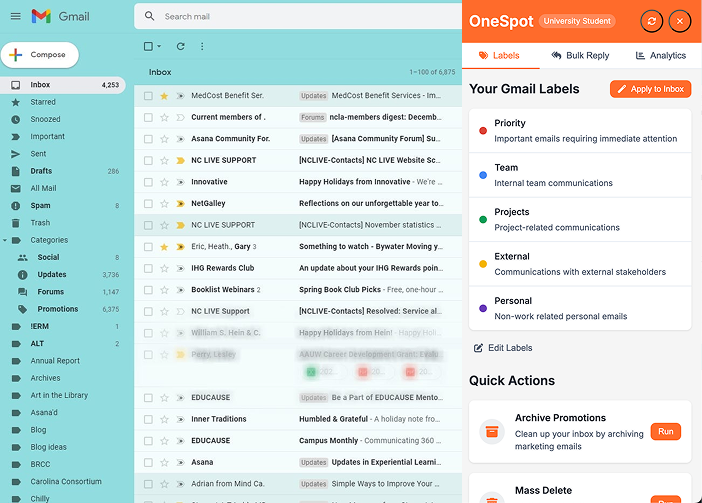Screen dimensions: 702x503
Task: Close the OneSpot panel
Action: [x=680, y=21]
